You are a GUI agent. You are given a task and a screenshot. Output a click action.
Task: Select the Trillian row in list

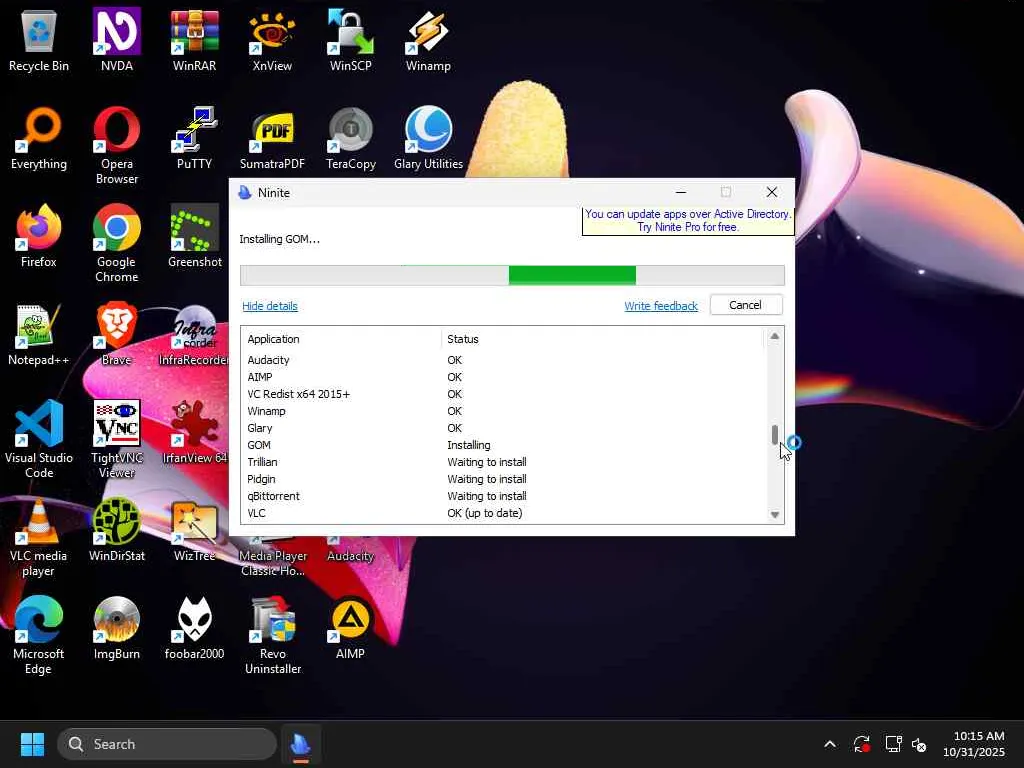503,462
